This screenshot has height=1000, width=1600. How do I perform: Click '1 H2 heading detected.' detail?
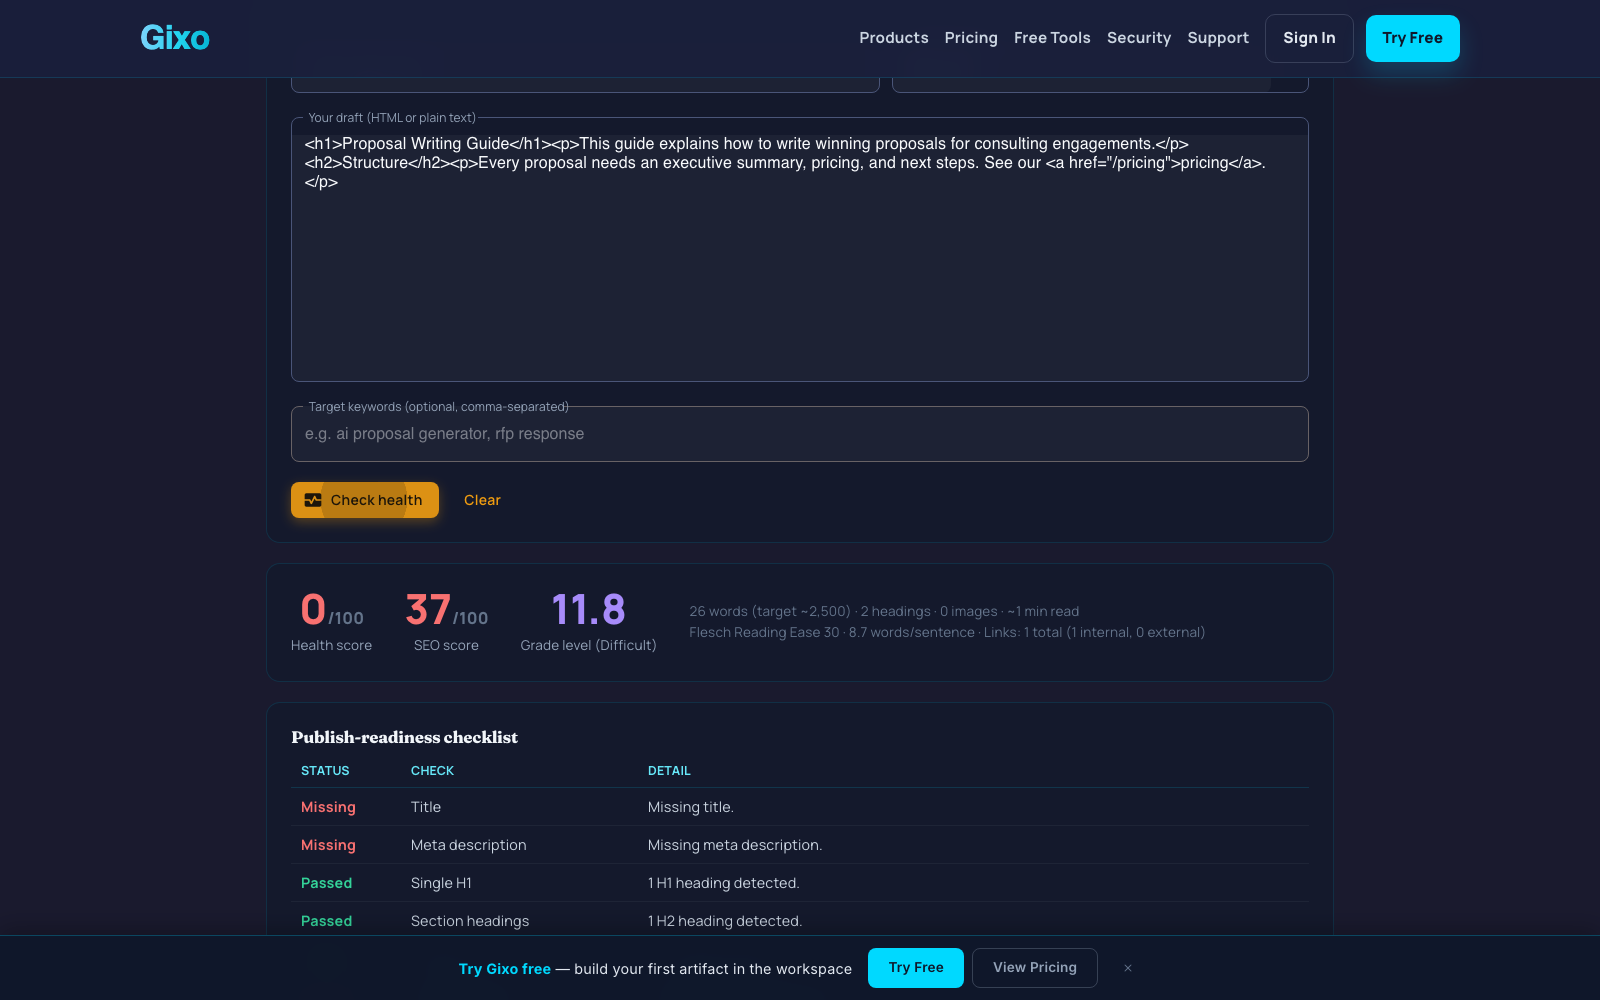click(725, 921)
